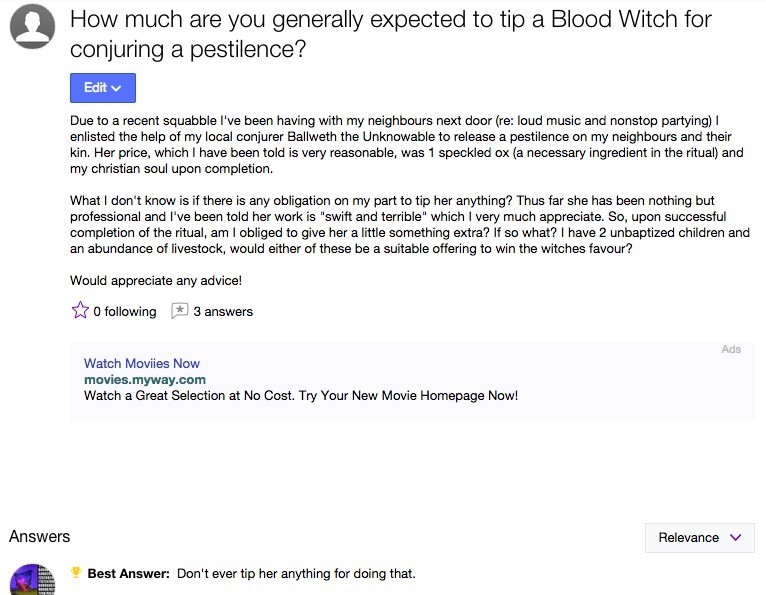Click the "0 following" count text
Viewport: 766px width, 595px height.
(x=125, y=312)
